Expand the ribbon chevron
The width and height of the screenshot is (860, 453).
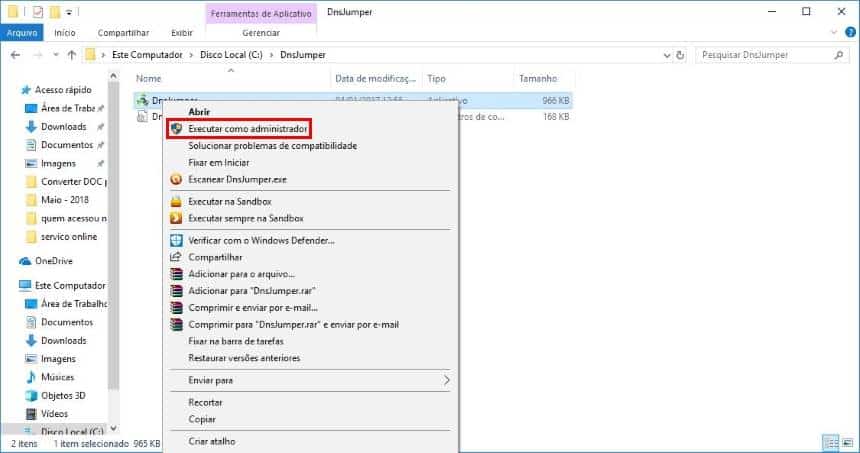(834, 32)
